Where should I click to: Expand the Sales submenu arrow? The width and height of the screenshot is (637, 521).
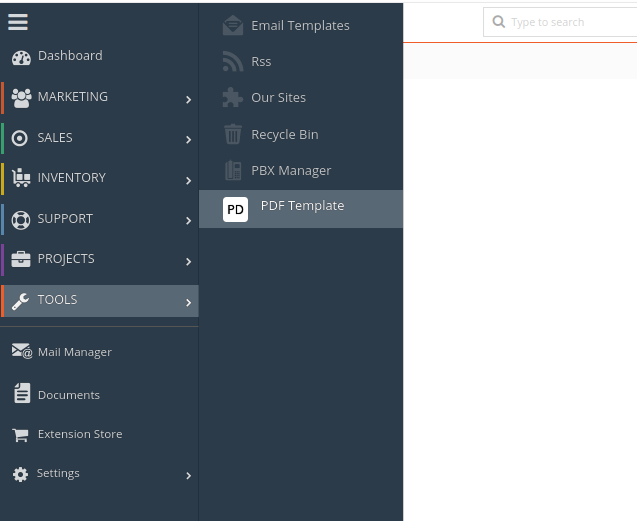click(x=188, y=140)
